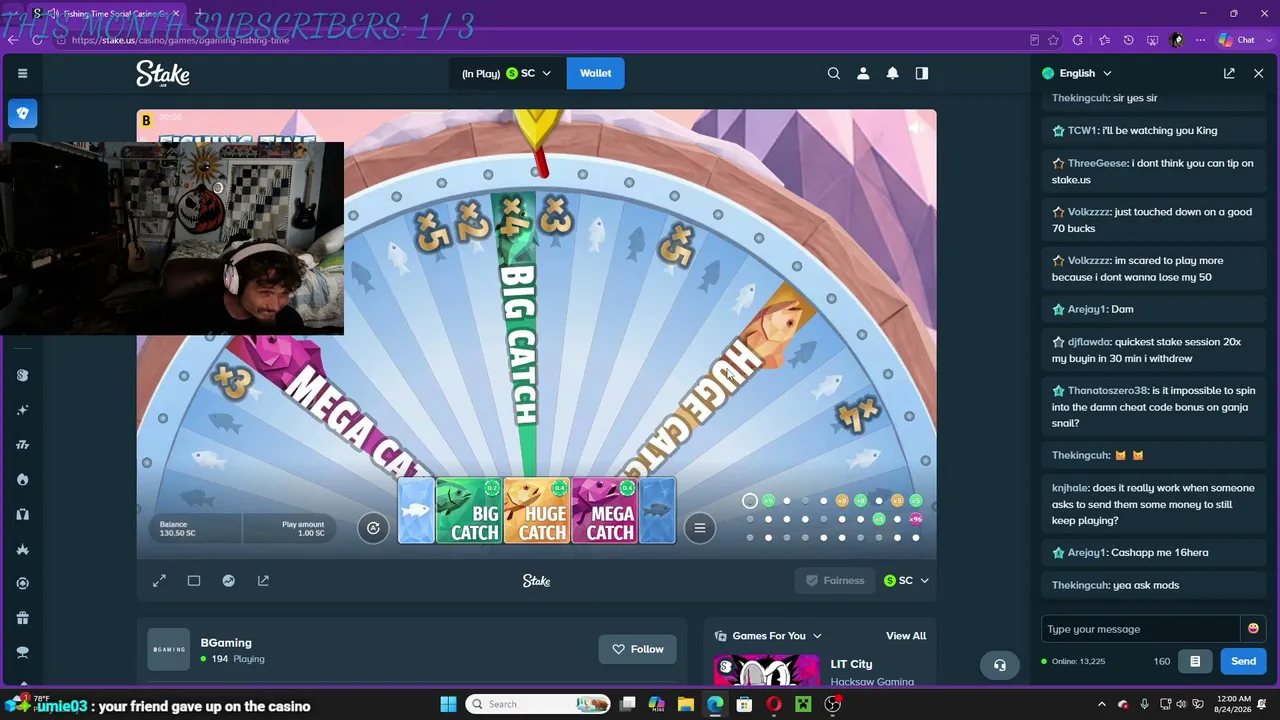Viewport: 1280px width, 720px height.
Task: Open File Explorer from the taskbar
Action: click(x=686, y=704)
